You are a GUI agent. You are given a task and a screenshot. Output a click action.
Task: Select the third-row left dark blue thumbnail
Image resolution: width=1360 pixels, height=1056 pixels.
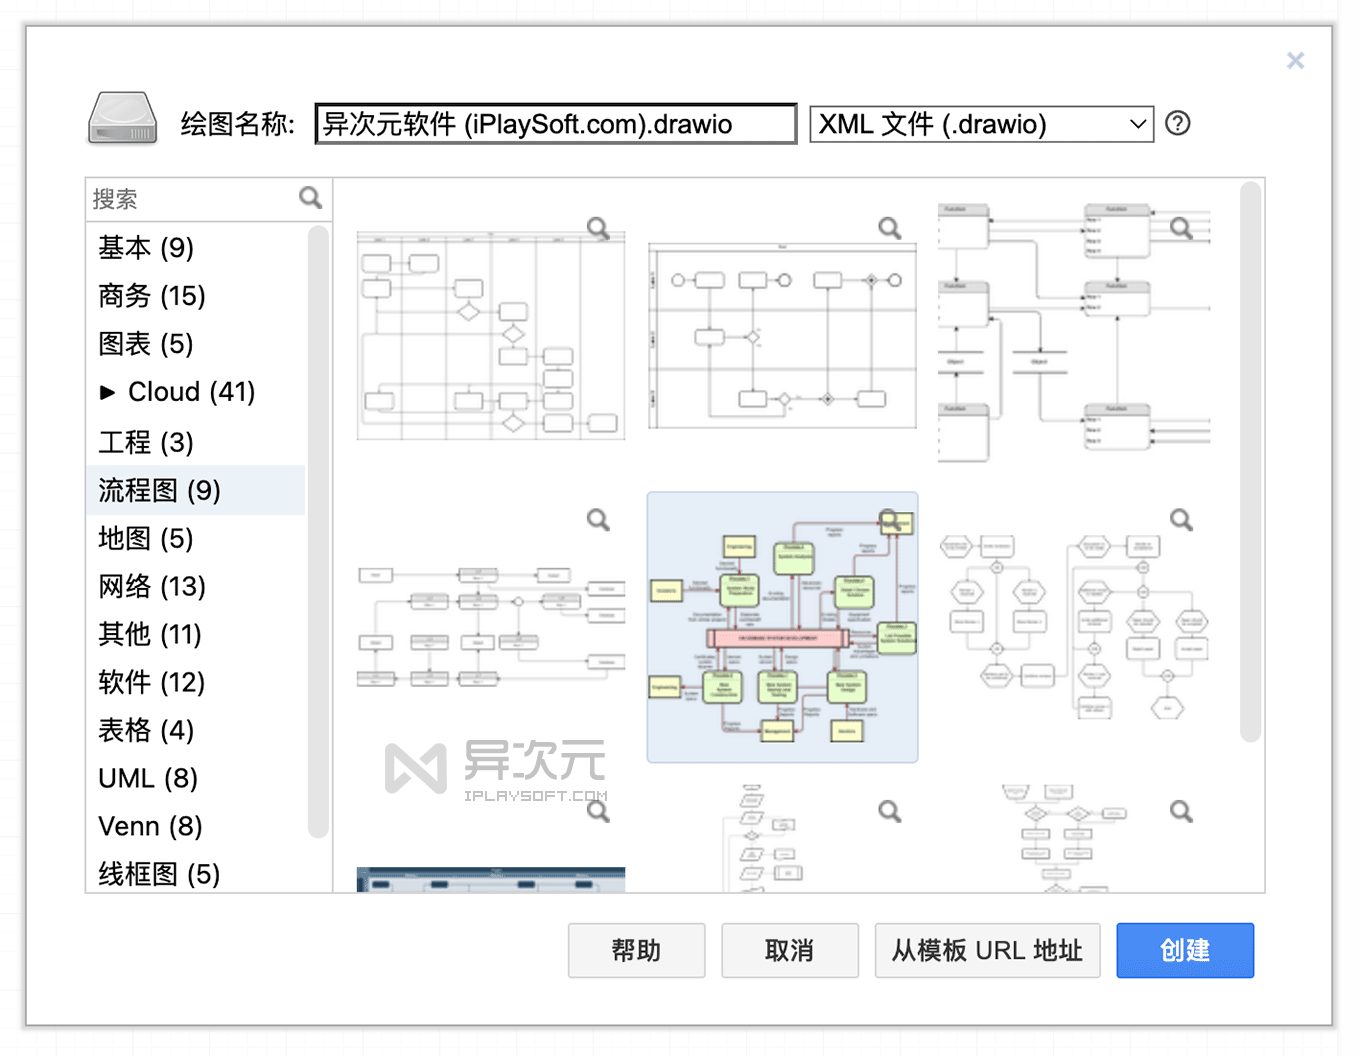click(490, 880)
